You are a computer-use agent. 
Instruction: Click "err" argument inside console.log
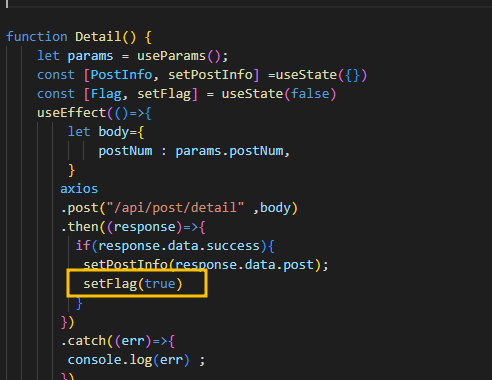[171, 360]
